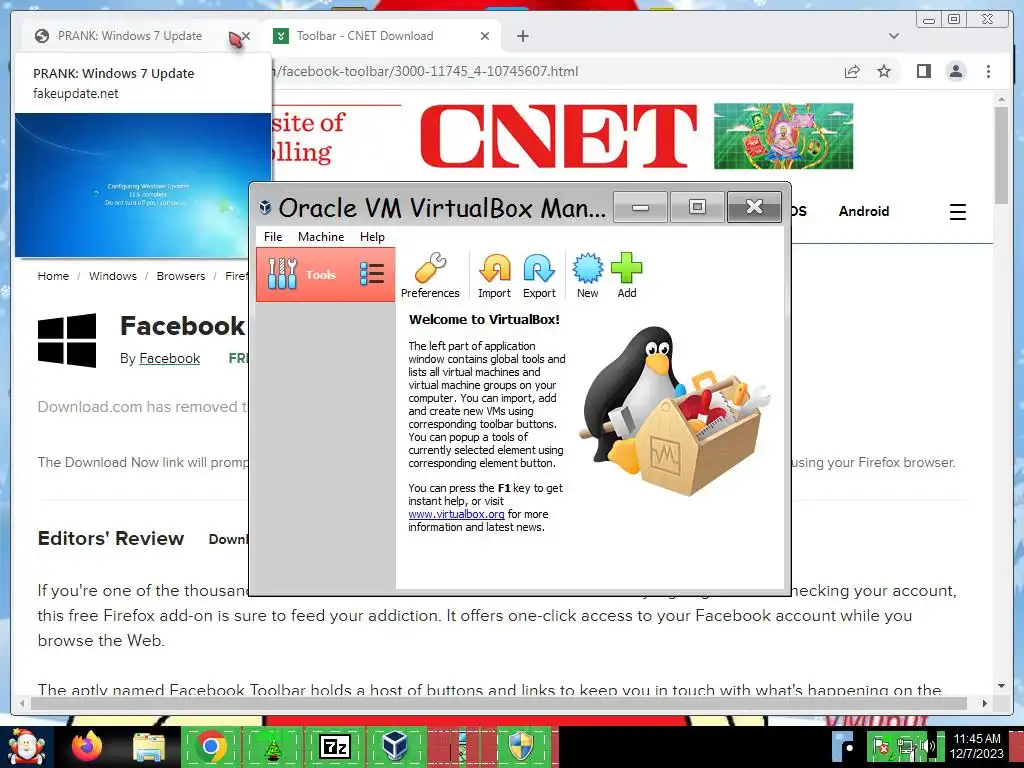Viewport: 1024px width, 768px height.
Task: Close the PRANK: Windows 7 Update tab
Action: pos(246,37)
